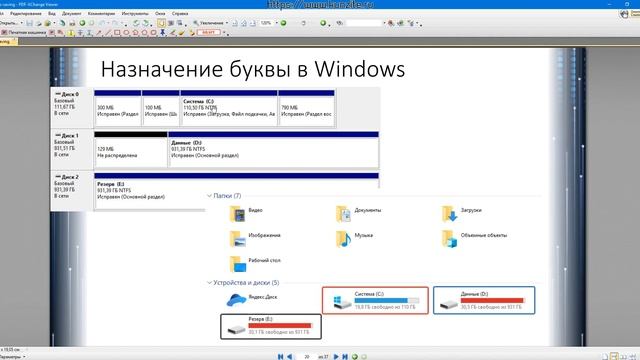Open the stamp selection box

coord(209,32)
